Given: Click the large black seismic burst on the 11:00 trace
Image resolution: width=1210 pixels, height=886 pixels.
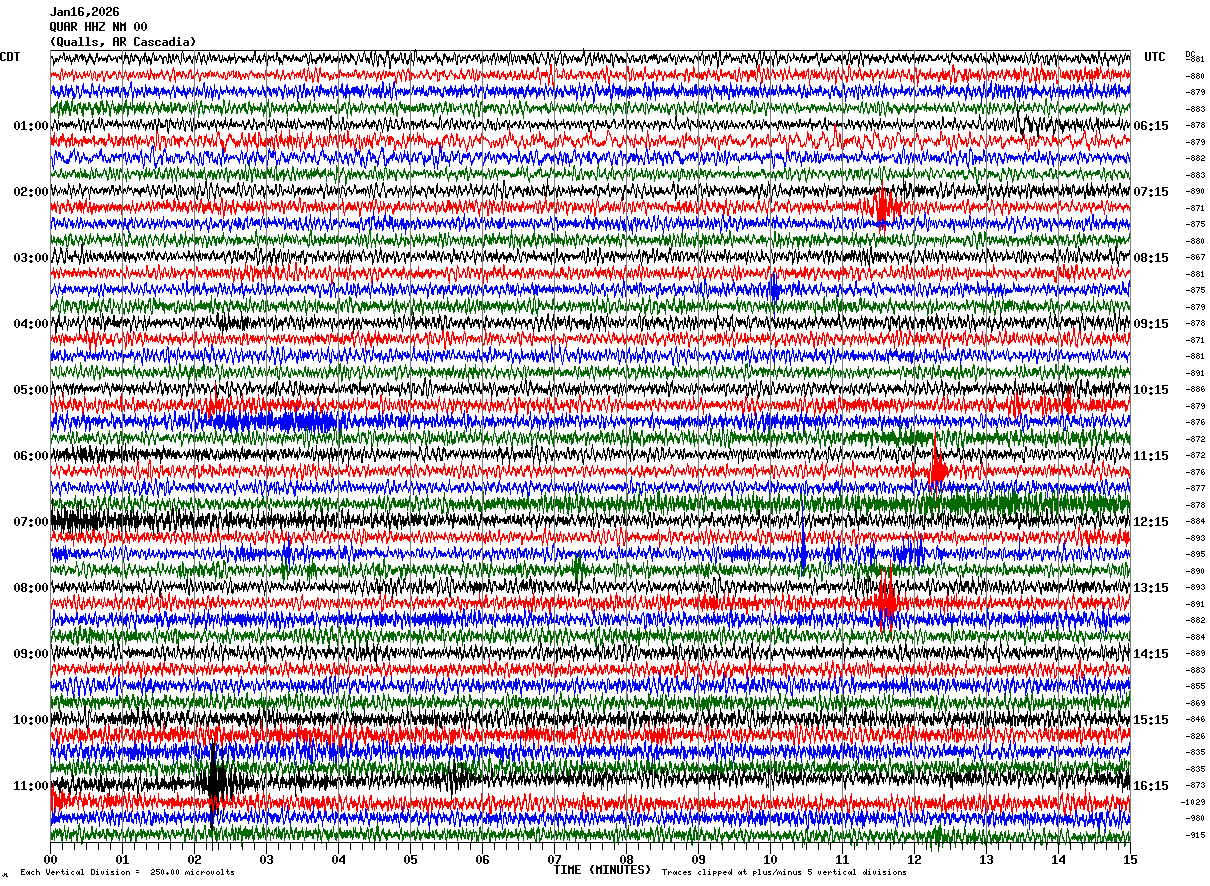Looking at the screenshot, I should pyautogui.click(x=215, y=783).
